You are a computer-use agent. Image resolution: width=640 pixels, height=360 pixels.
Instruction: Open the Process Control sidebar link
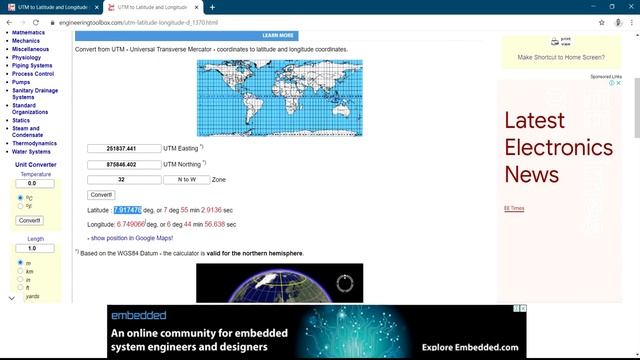pyautogui.click(x=33, y=74)
